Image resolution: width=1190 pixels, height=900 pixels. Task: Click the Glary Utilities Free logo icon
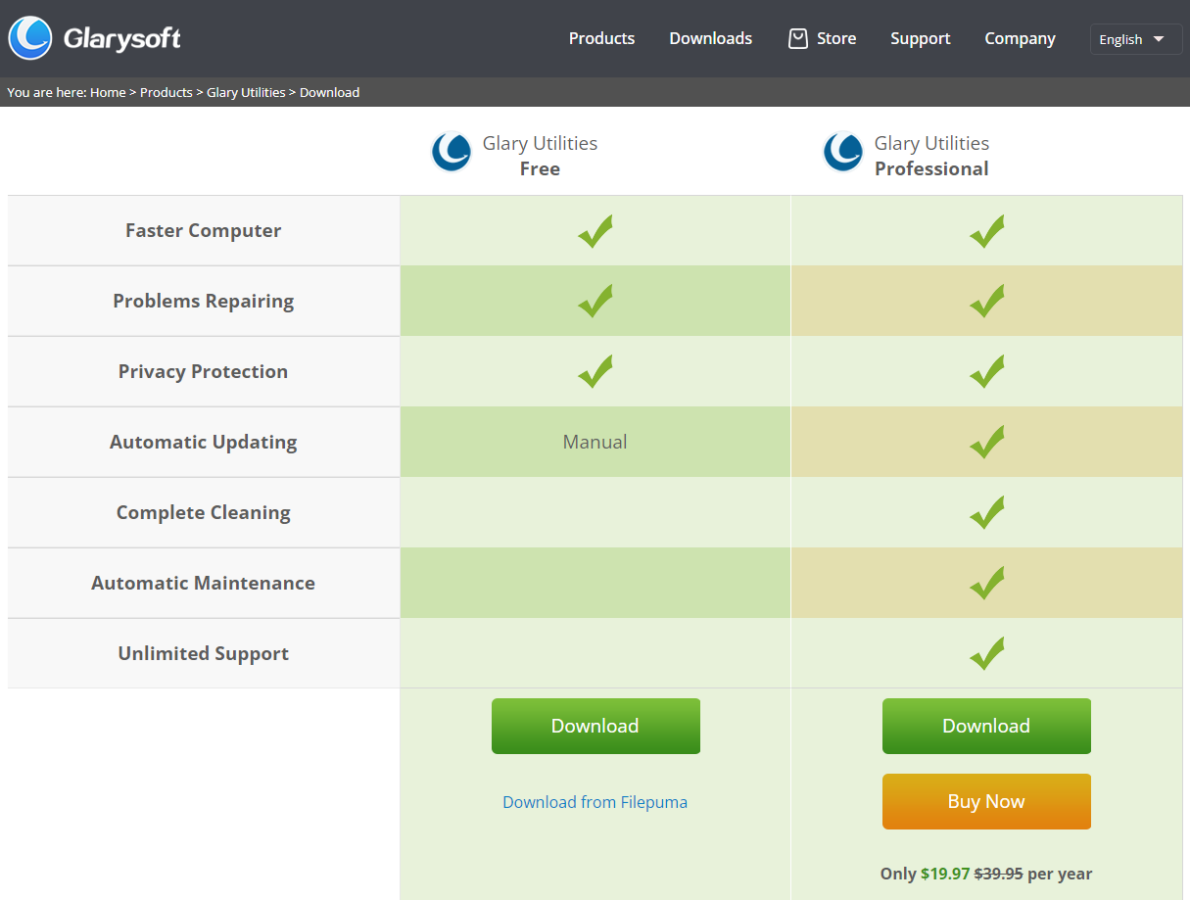point(451,153)
